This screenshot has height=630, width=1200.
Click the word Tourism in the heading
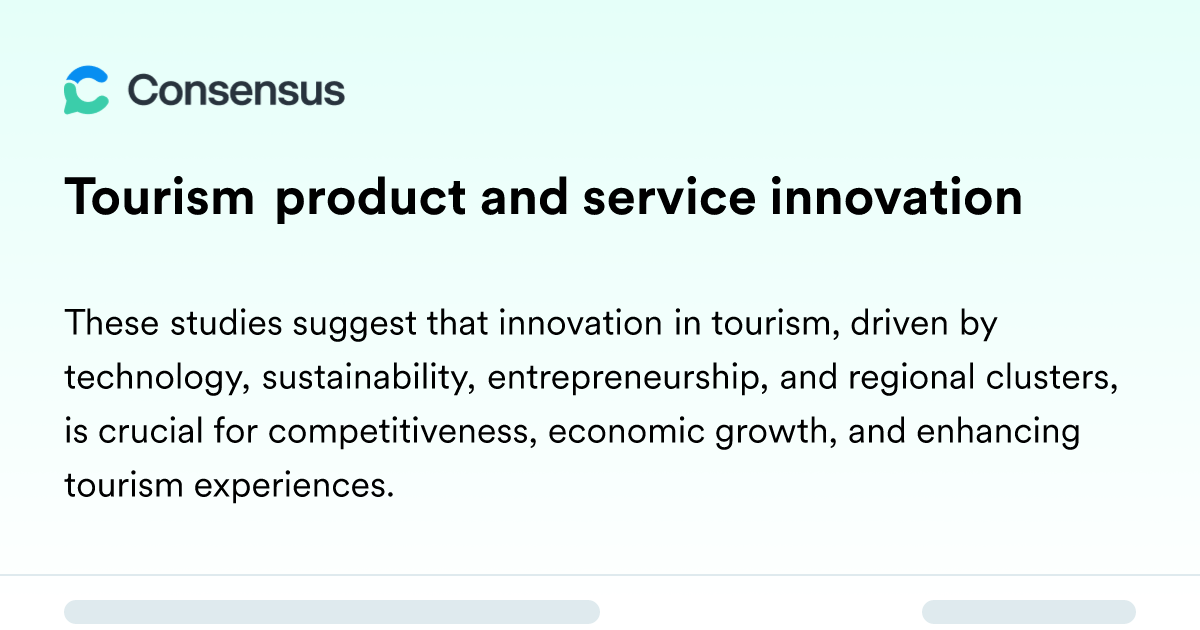coord(160,198)
